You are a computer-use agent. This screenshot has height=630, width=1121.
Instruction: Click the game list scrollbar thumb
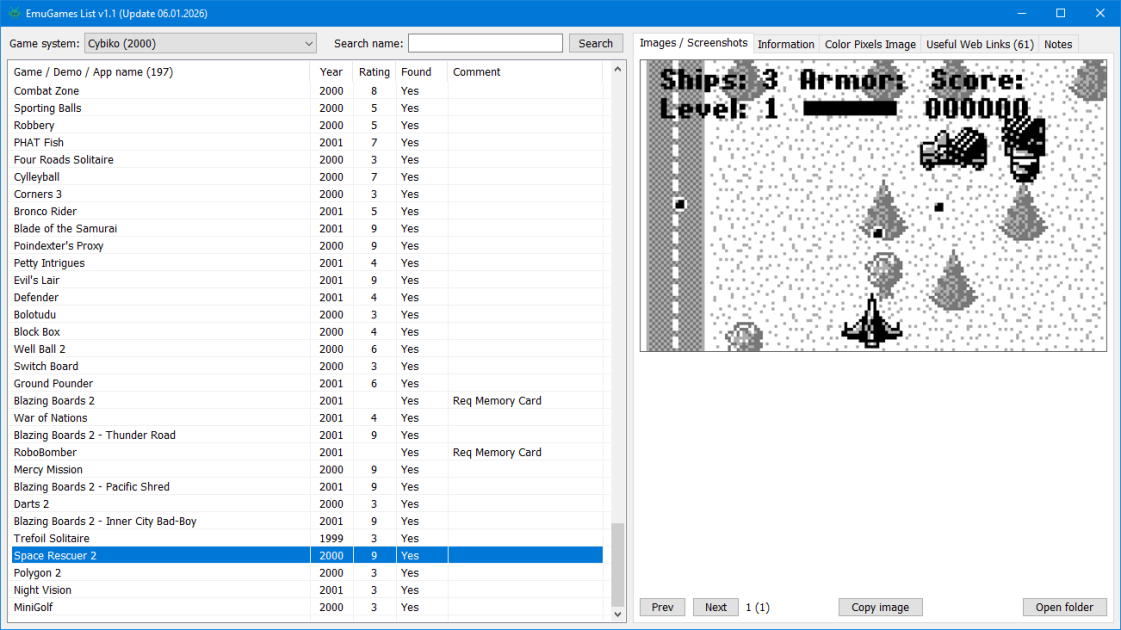coord(618,564)
